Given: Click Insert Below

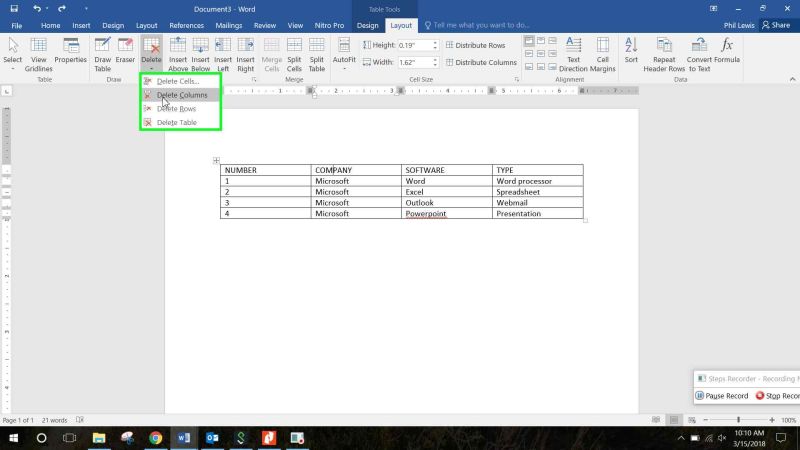Looking at the screenshot, I should coord(201,54).
